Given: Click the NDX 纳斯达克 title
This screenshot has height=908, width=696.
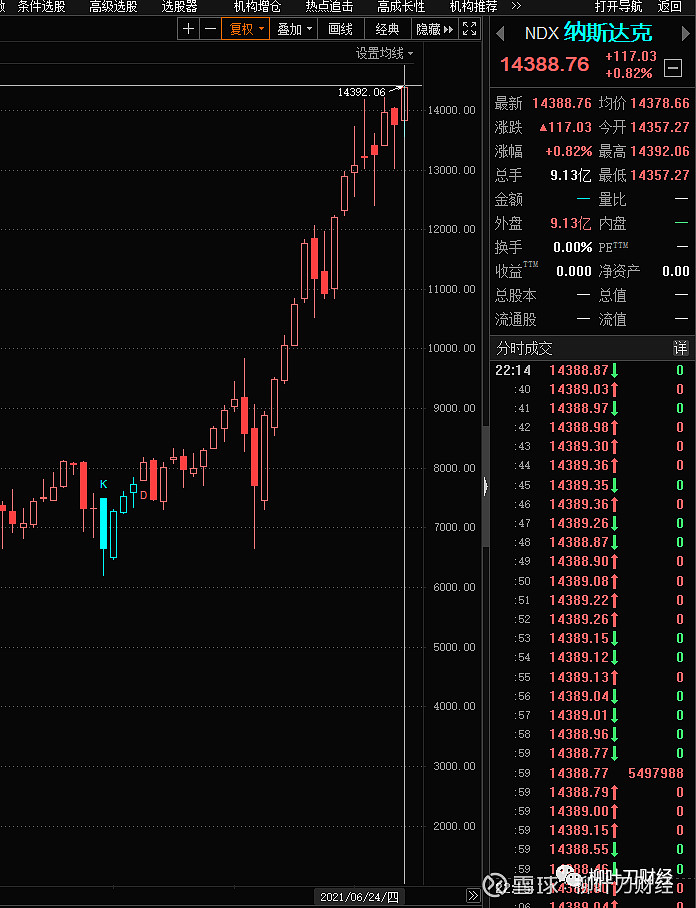Looking at the screenshot, I should click(x=588, y=33).
